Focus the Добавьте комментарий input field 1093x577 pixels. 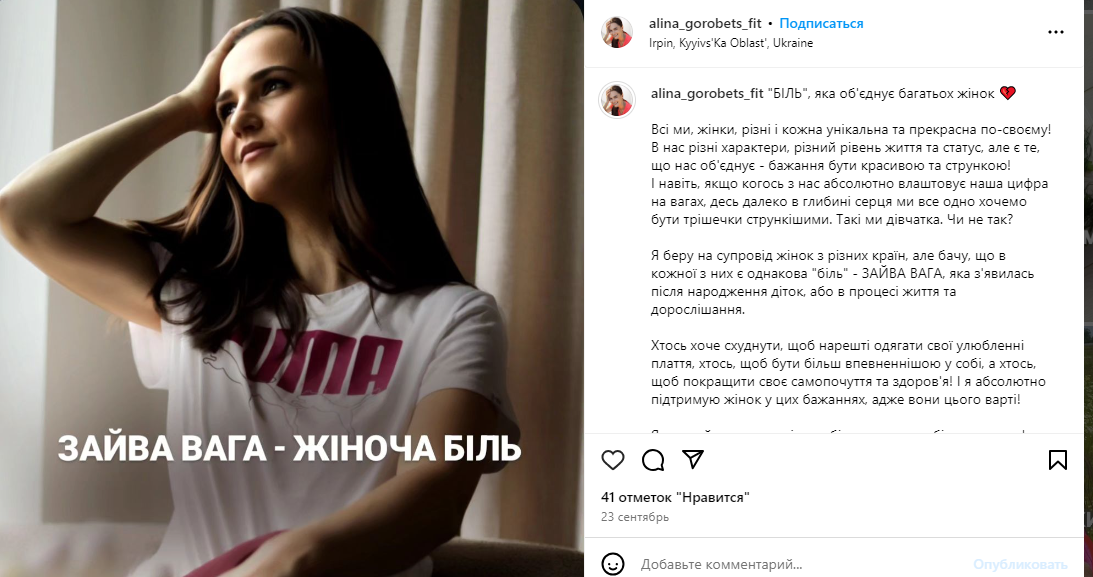click(802, 564)
